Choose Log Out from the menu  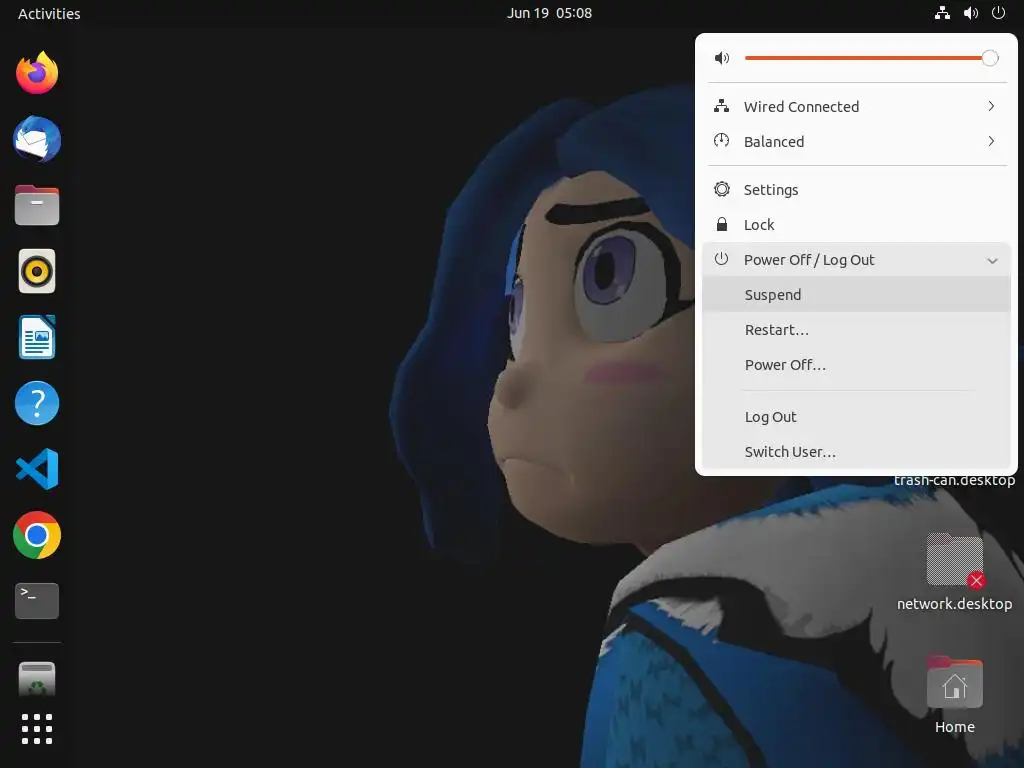(856, 417)
